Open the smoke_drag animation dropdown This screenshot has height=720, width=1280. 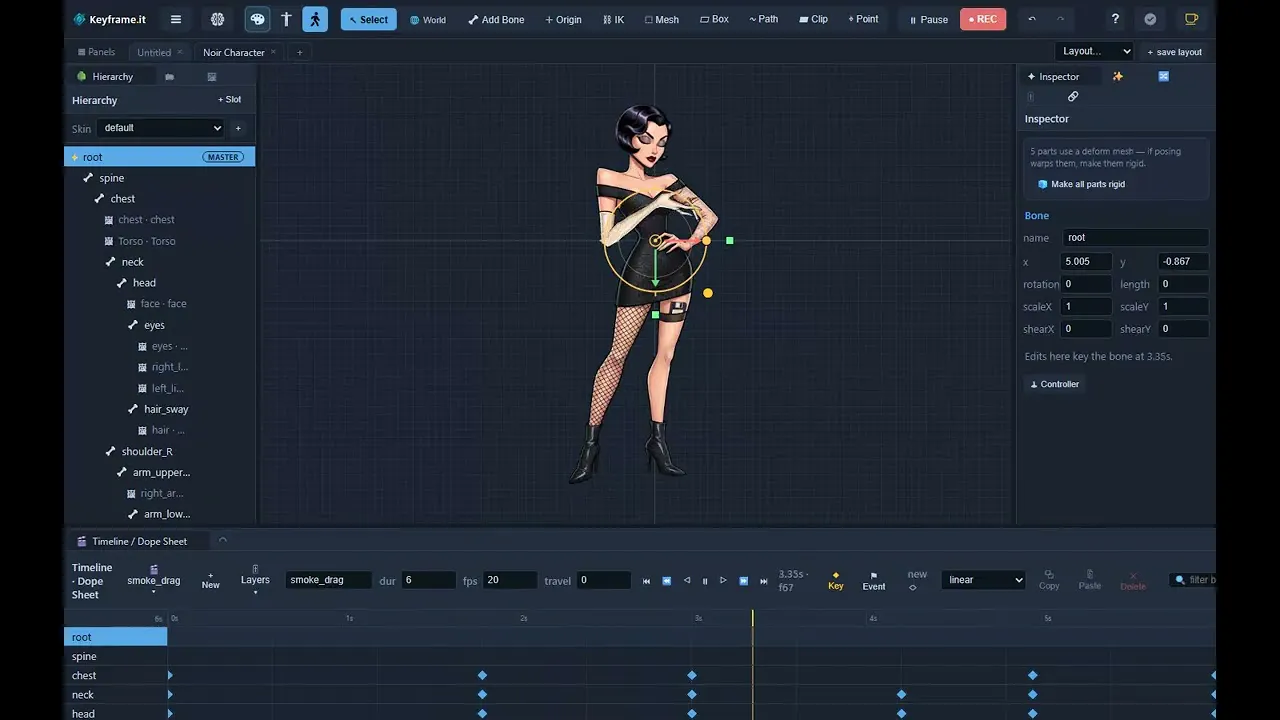154,580
